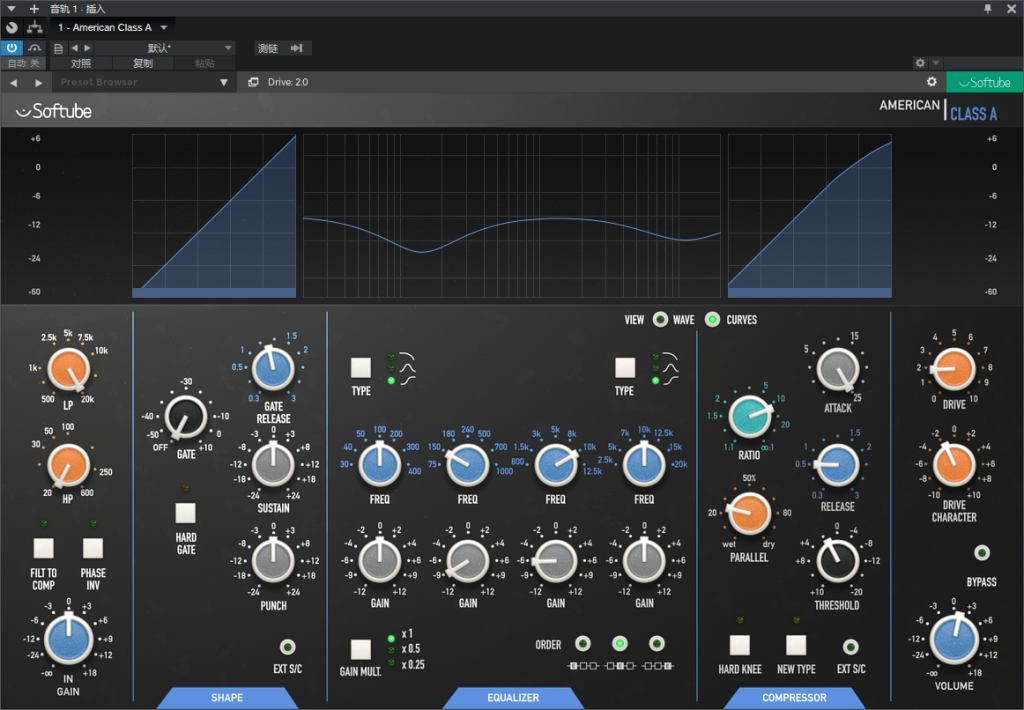Click the THRESHOLD knob
The image size is (1024, 710).
pos(837,560)
